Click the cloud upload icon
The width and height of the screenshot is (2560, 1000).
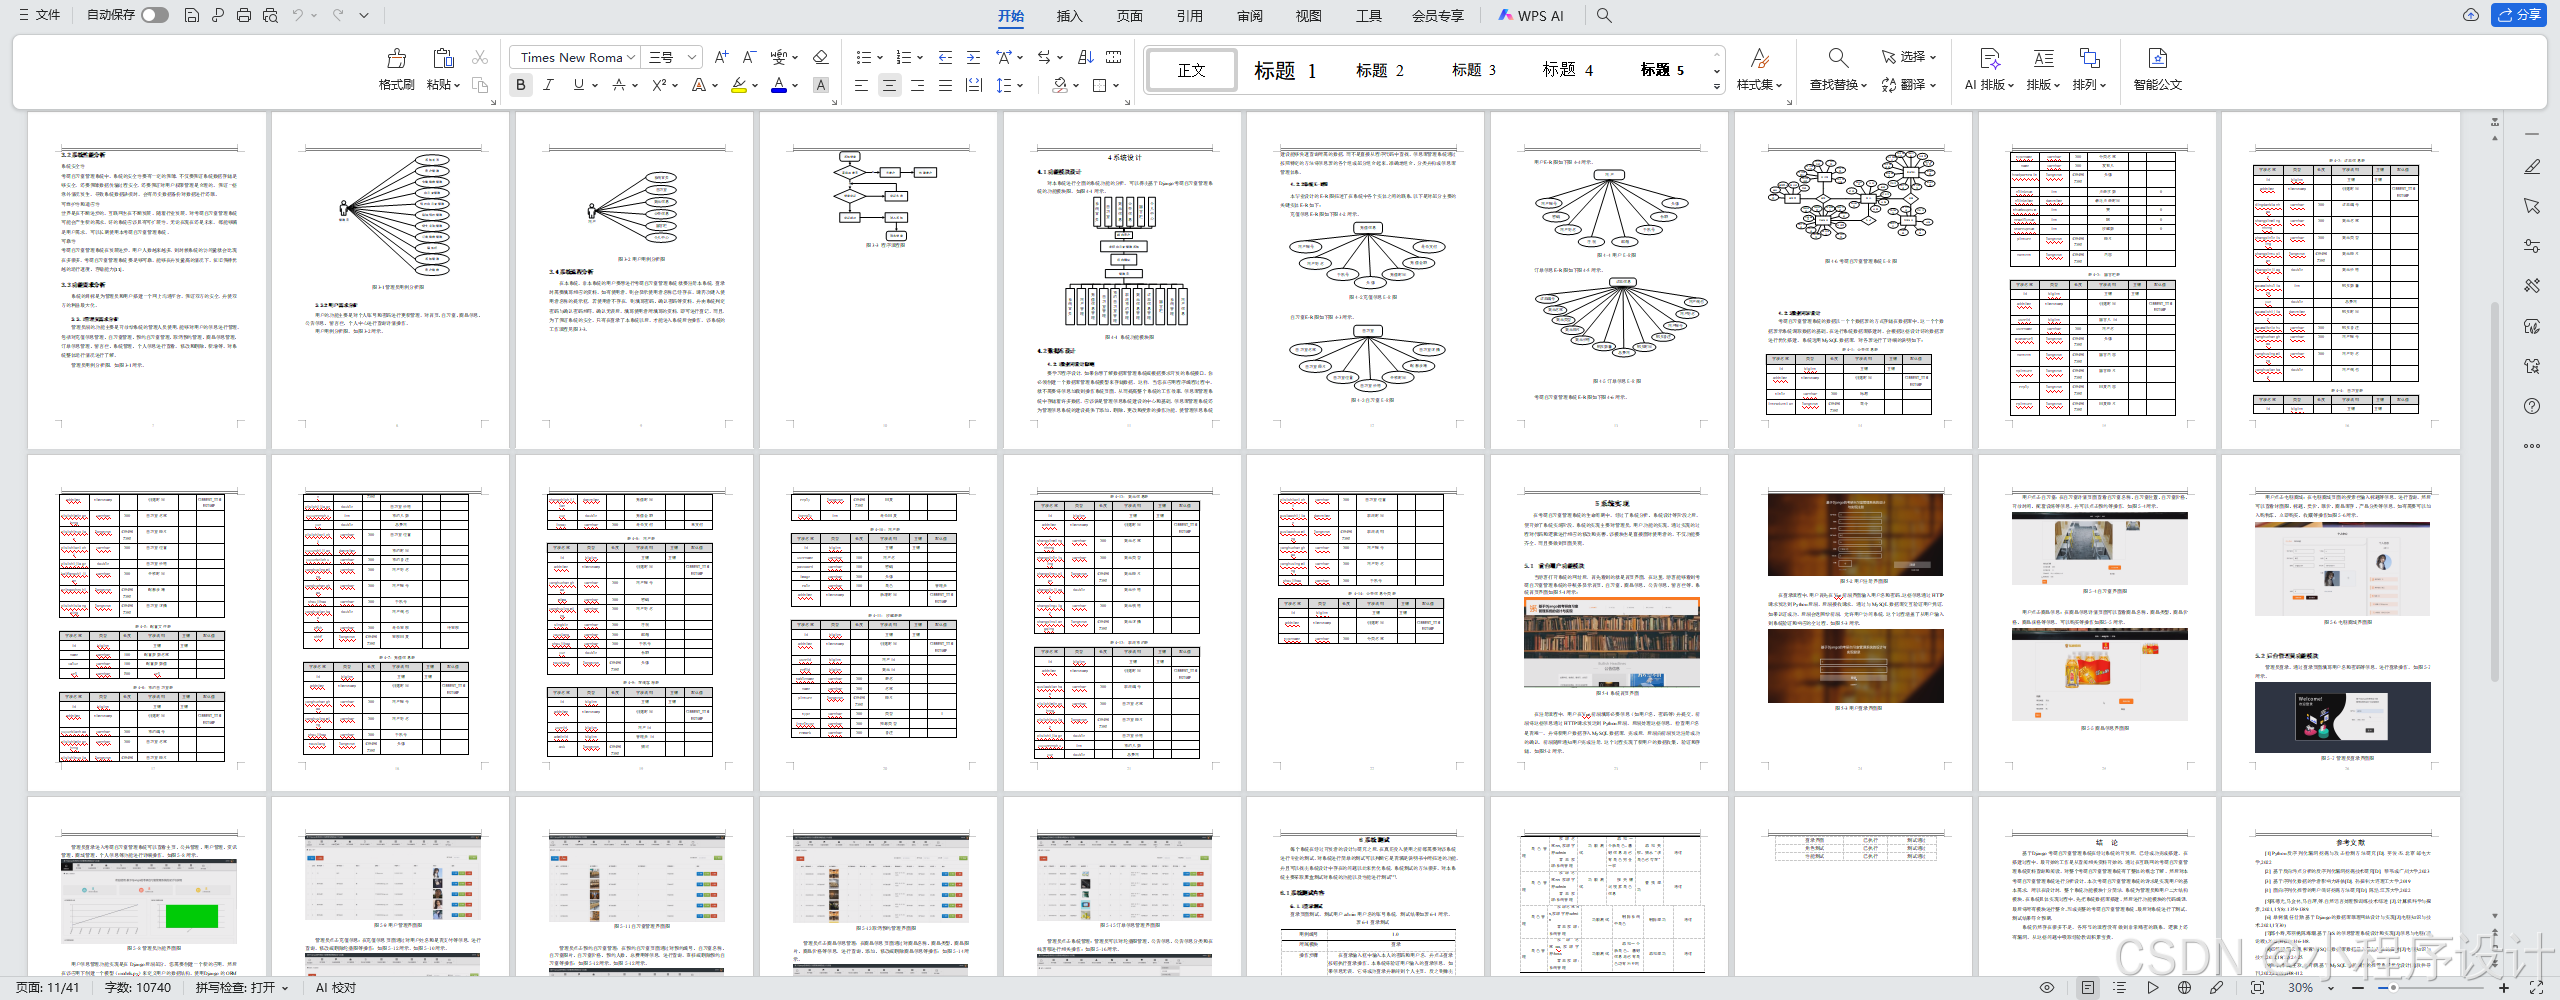tap(2470, 15)
